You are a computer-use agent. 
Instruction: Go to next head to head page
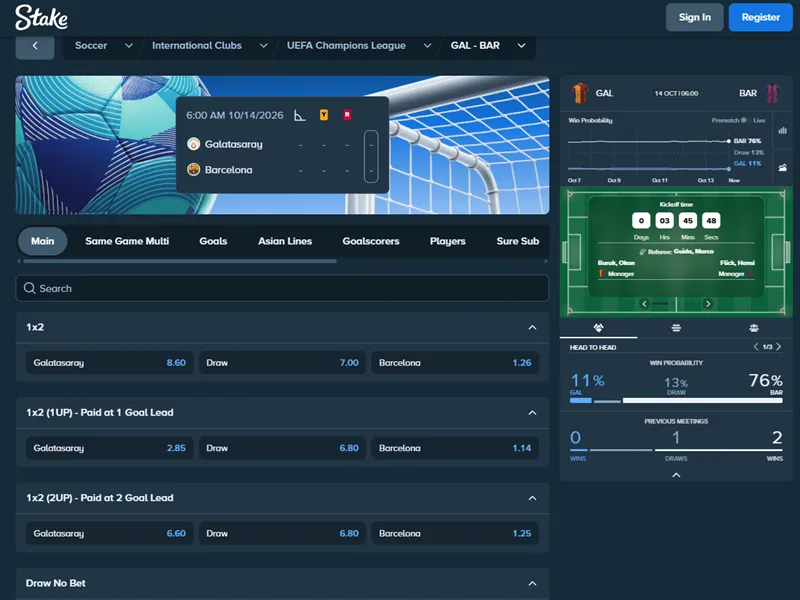(x=779, y=346)
